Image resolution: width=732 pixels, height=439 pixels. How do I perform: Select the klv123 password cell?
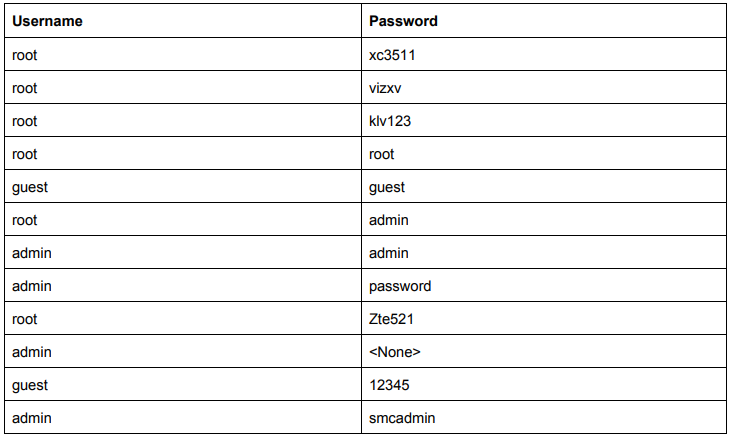tap(389, 121)
